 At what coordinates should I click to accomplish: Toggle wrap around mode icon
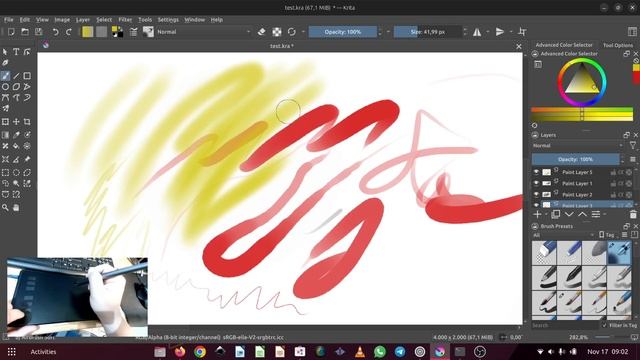tap(522, 32)
